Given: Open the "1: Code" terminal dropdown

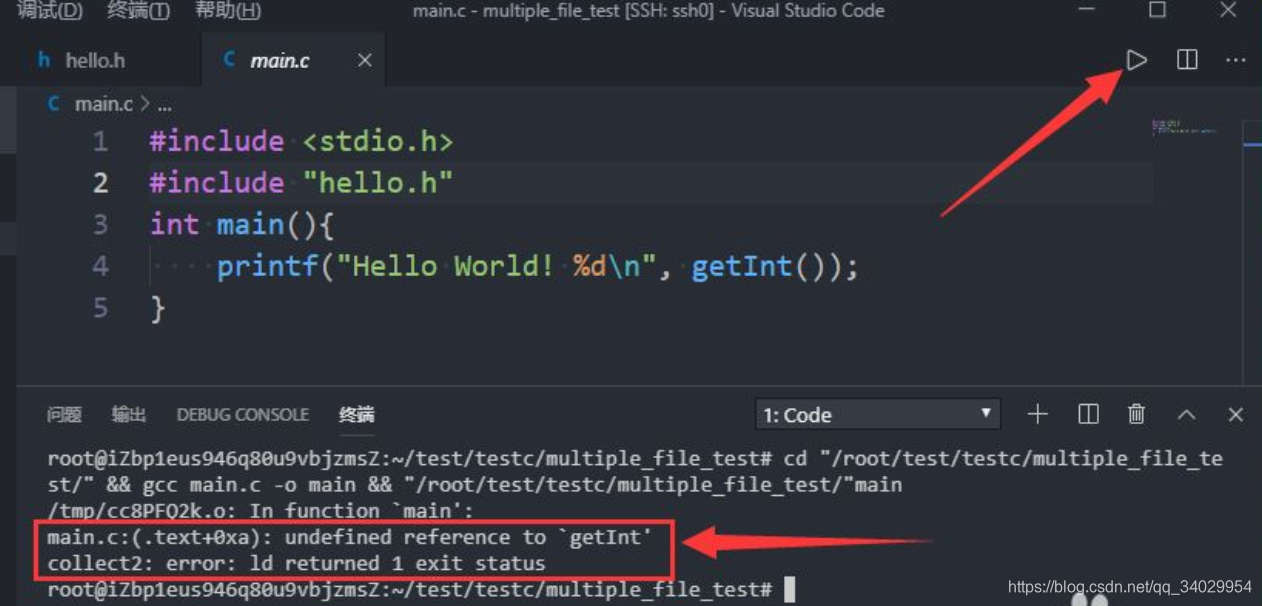Looking at the screenshot, I should click(x=877, y=414).
